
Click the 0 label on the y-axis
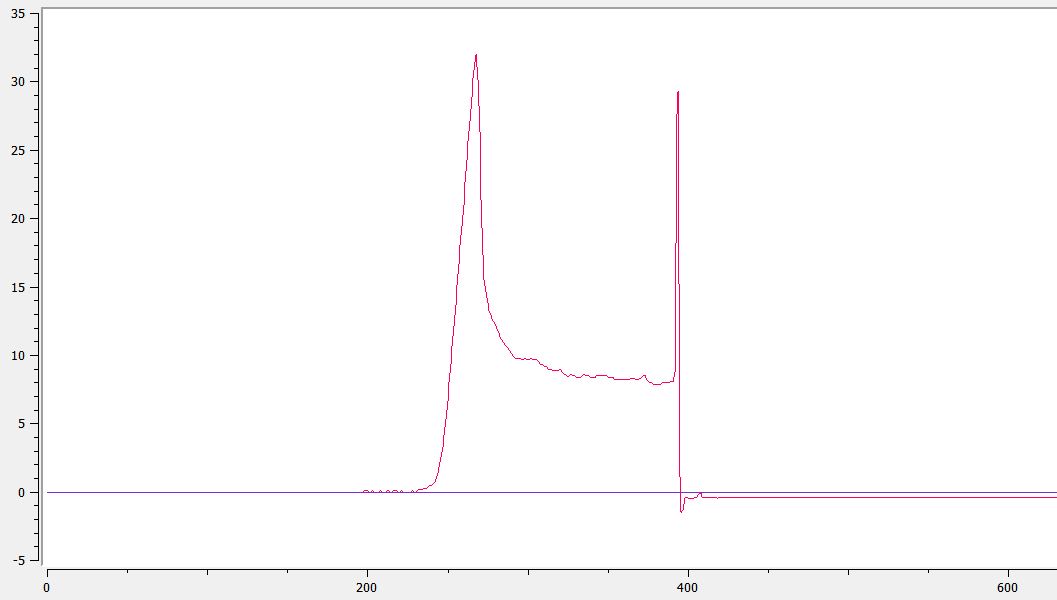coord(22,492)
